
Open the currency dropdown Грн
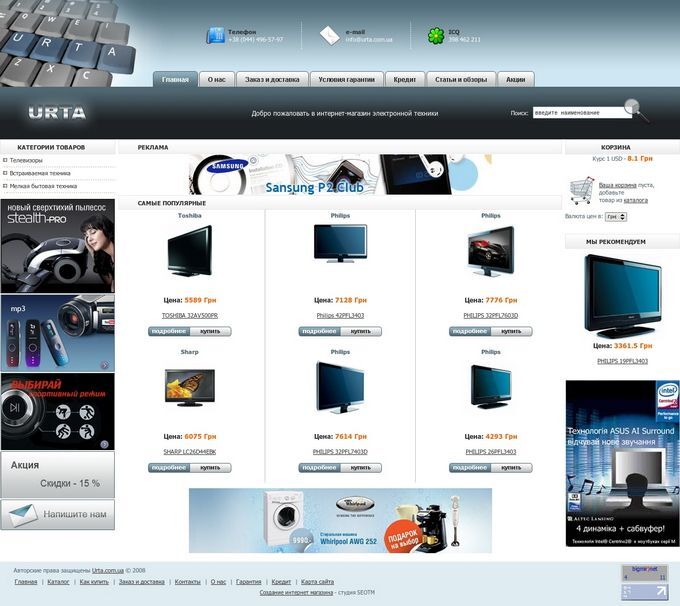616,216
